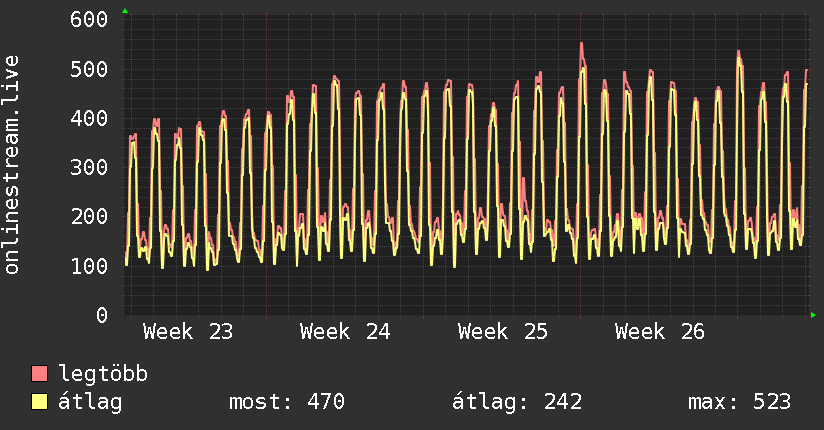Click the Week 25 axis label
This screenshot has height=430, width=824.
(x=503, y=332)
